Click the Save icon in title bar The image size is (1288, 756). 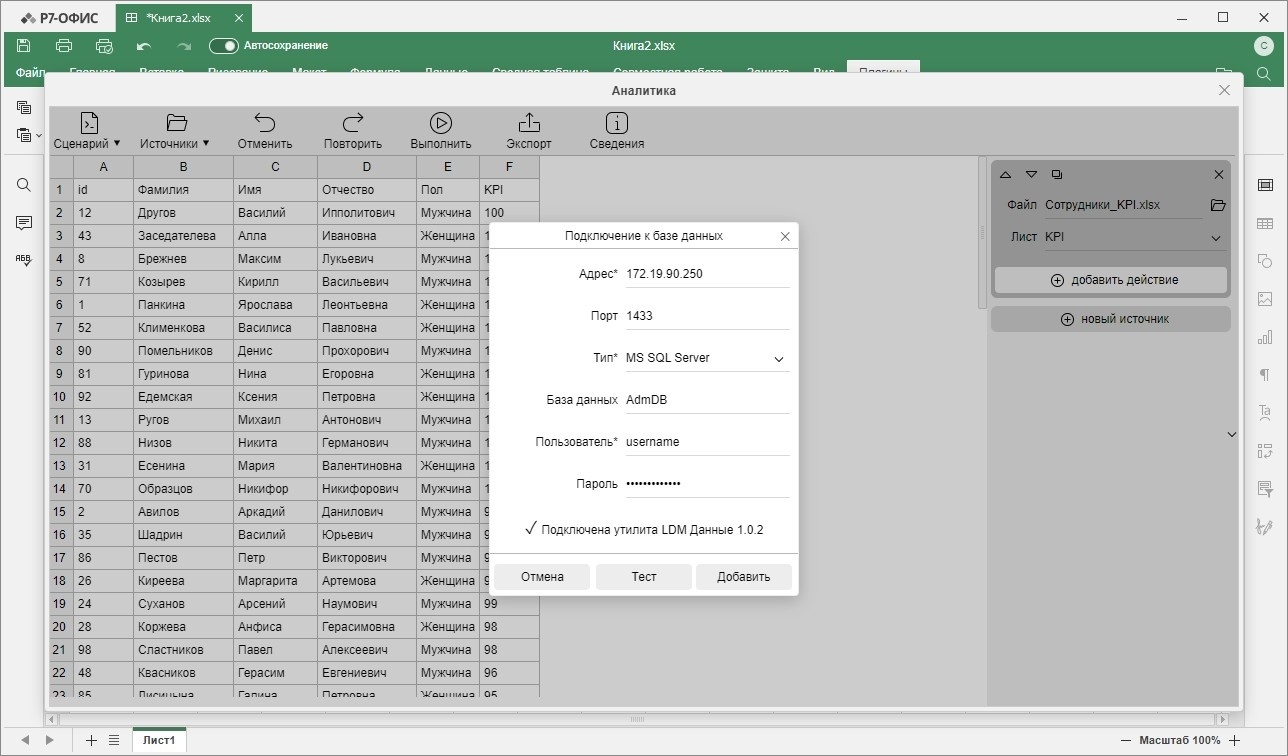[x=24, y=46]
